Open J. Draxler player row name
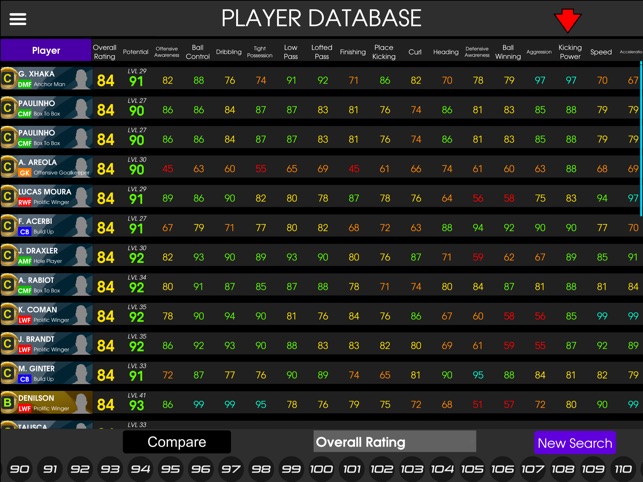643x482 pixels. pyautogui.click(x=38, y=251)
